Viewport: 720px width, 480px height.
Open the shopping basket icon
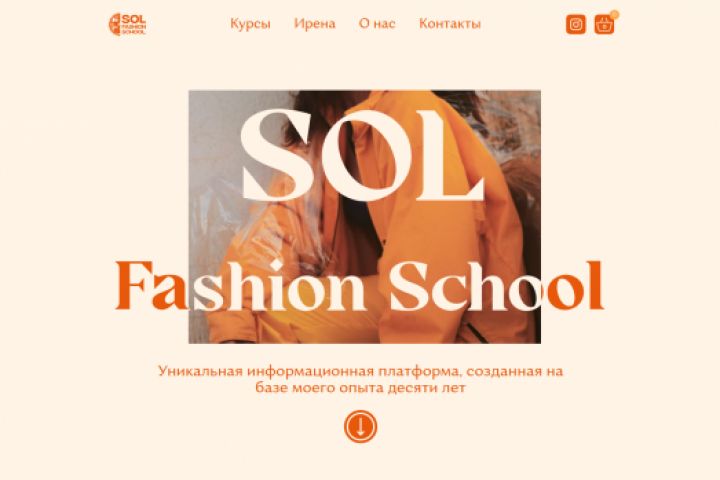[604, 24]
